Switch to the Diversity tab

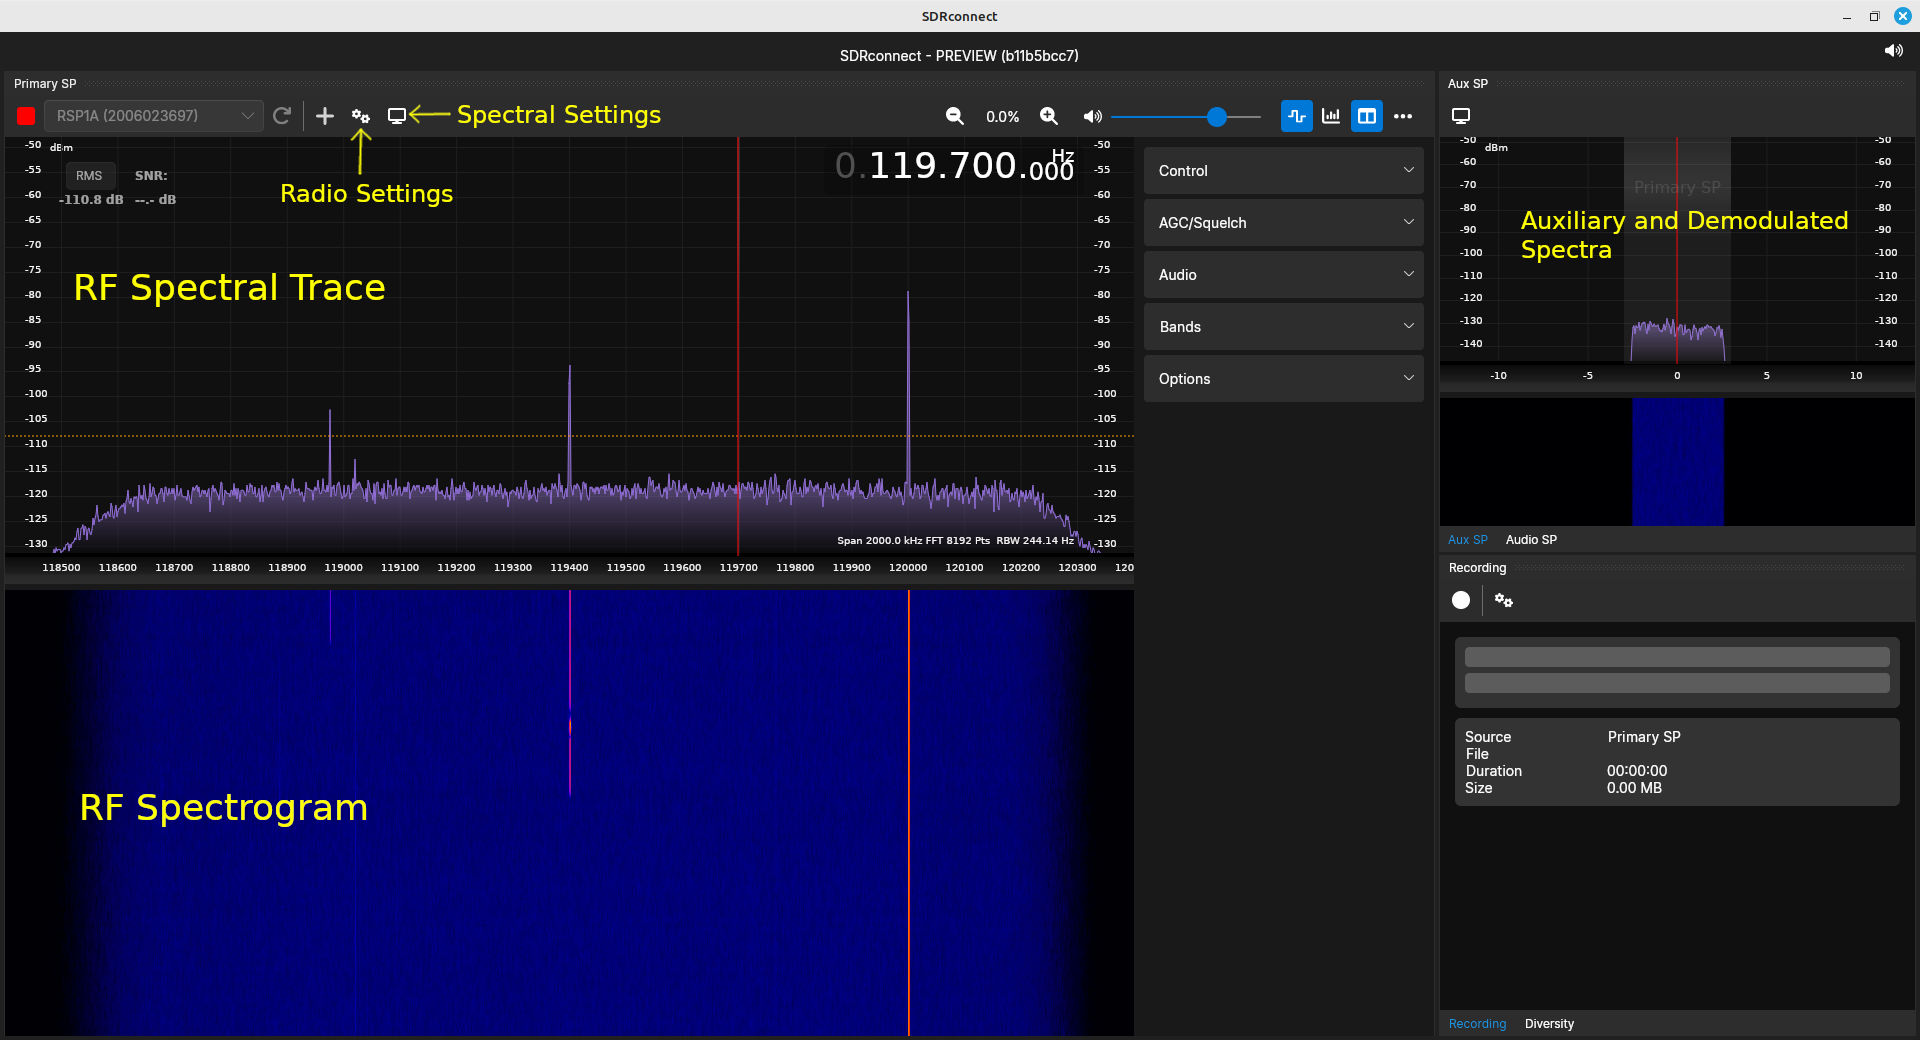click(1549, 1024)
